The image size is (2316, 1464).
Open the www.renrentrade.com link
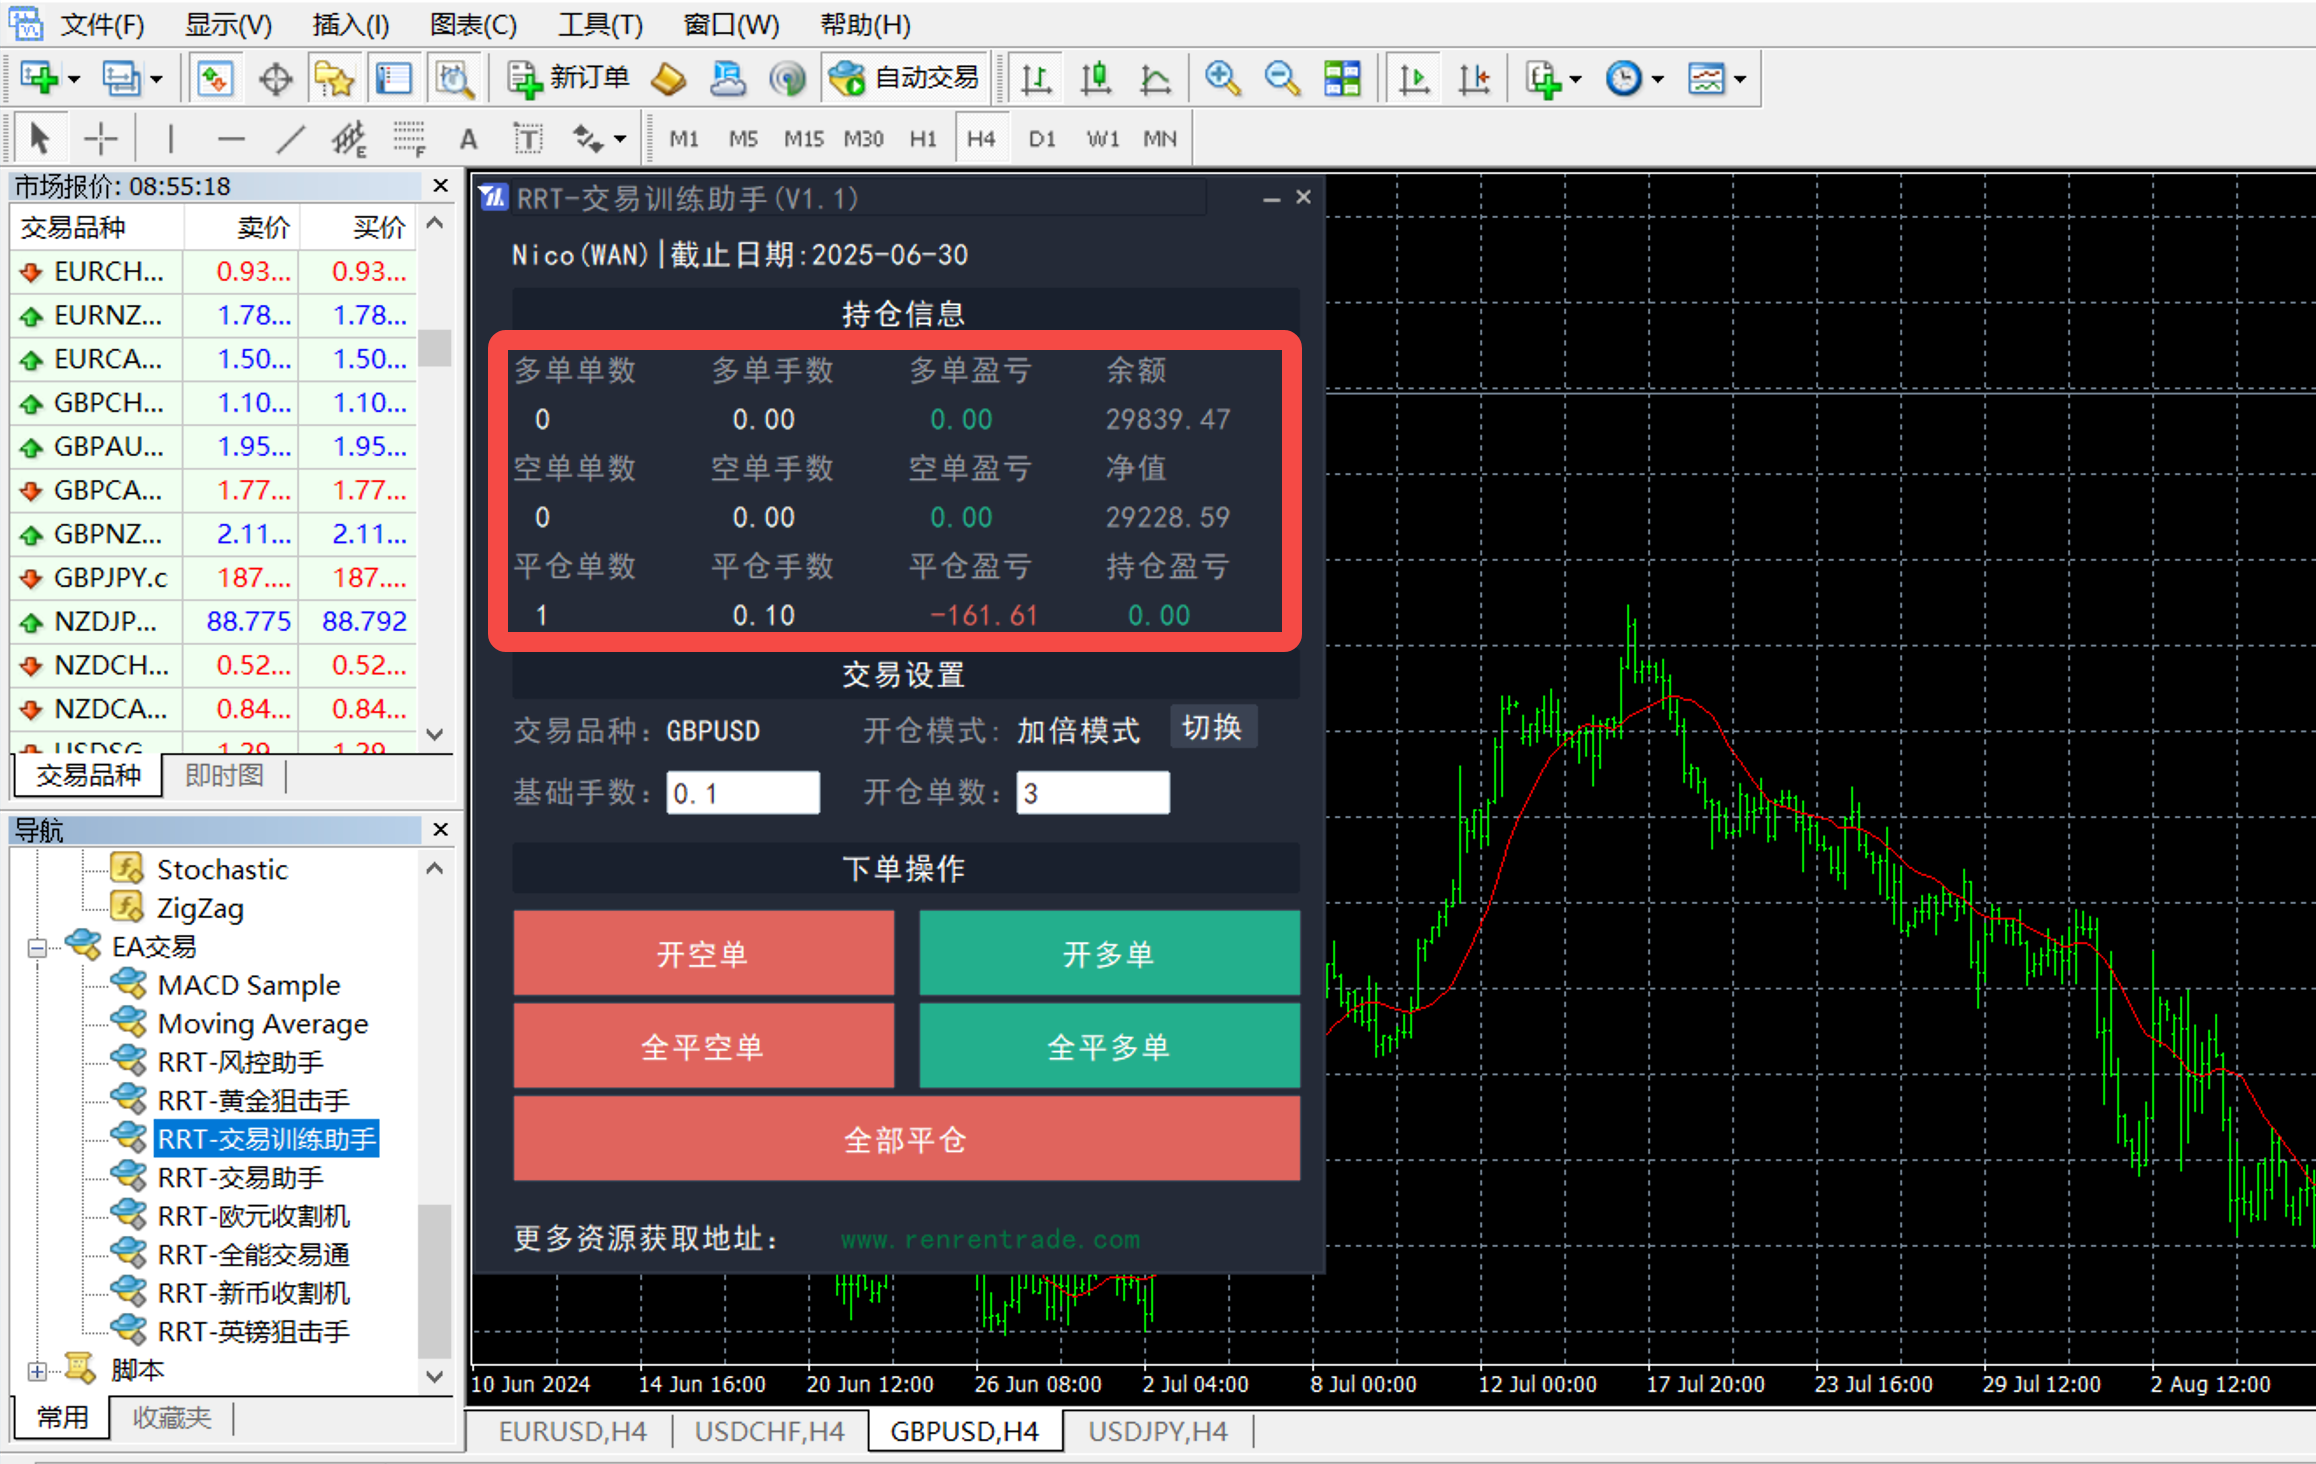coord(989,1239)
